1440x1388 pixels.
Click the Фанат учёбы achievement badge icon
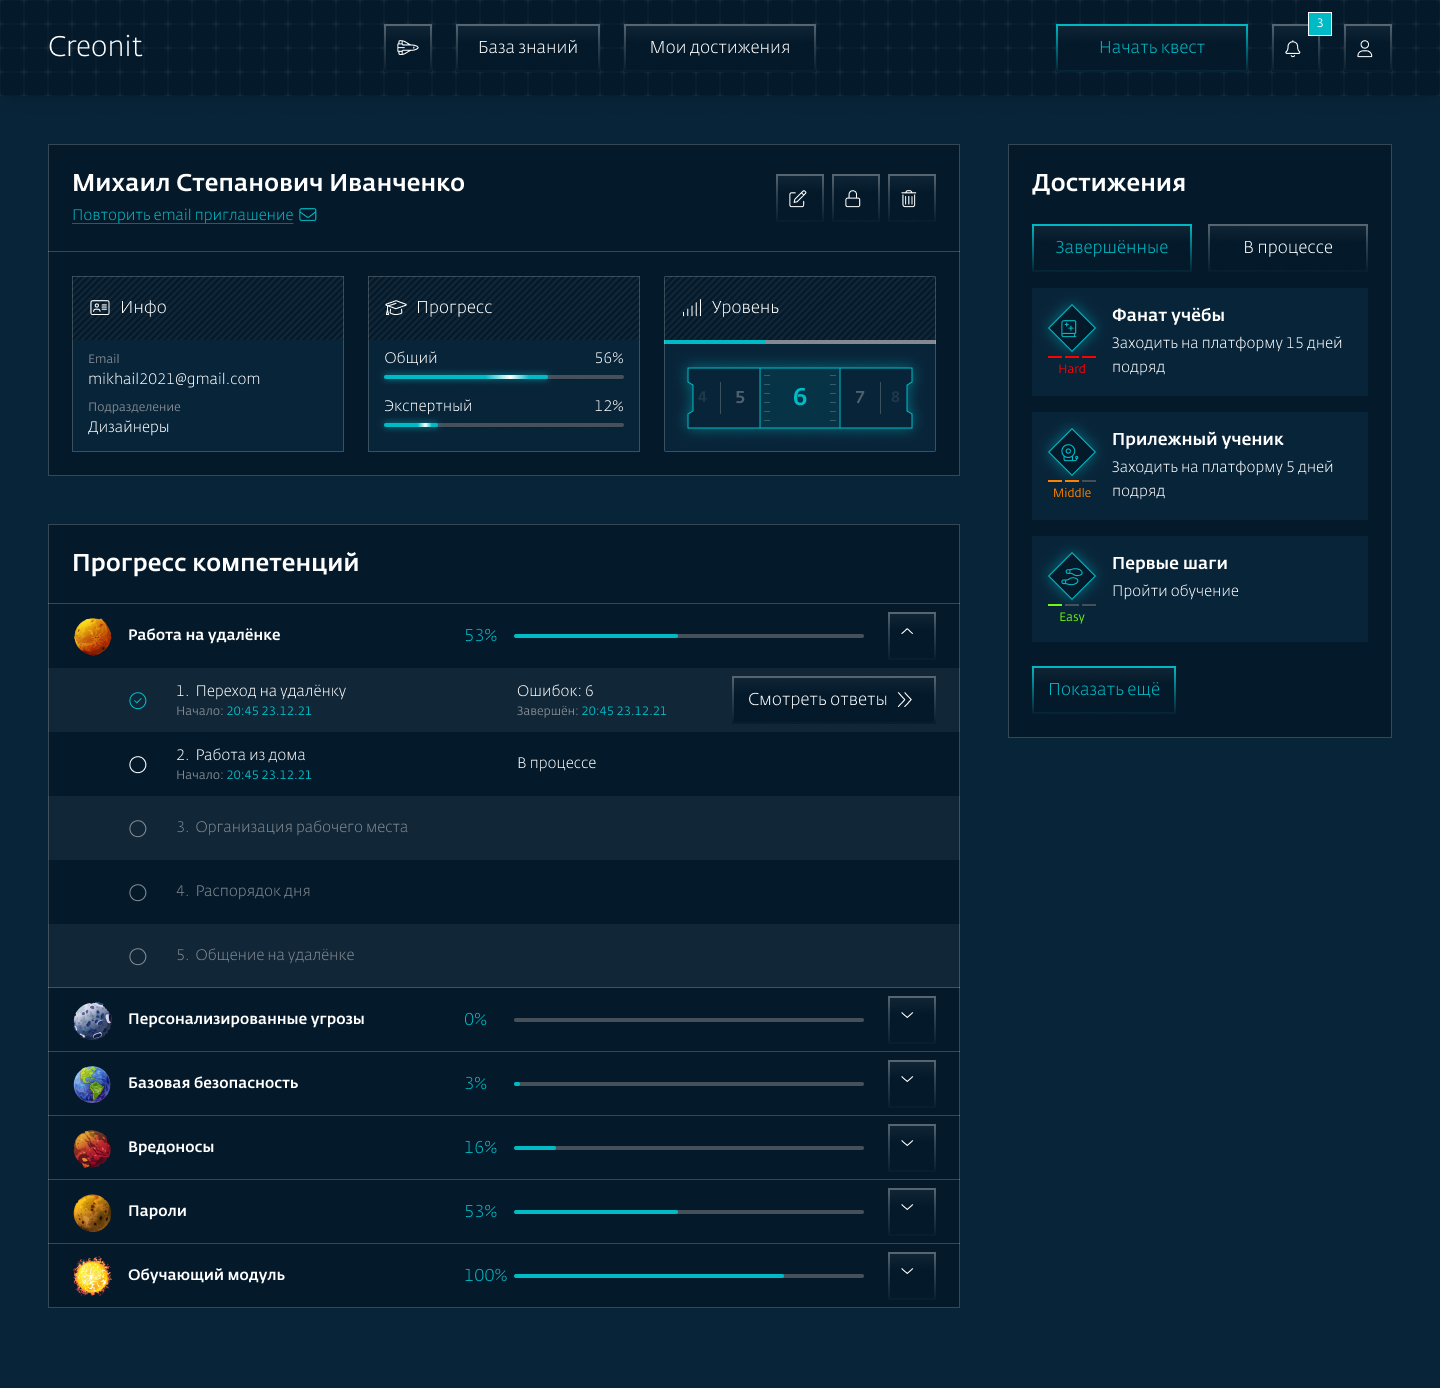click(x=1071, y=329)
